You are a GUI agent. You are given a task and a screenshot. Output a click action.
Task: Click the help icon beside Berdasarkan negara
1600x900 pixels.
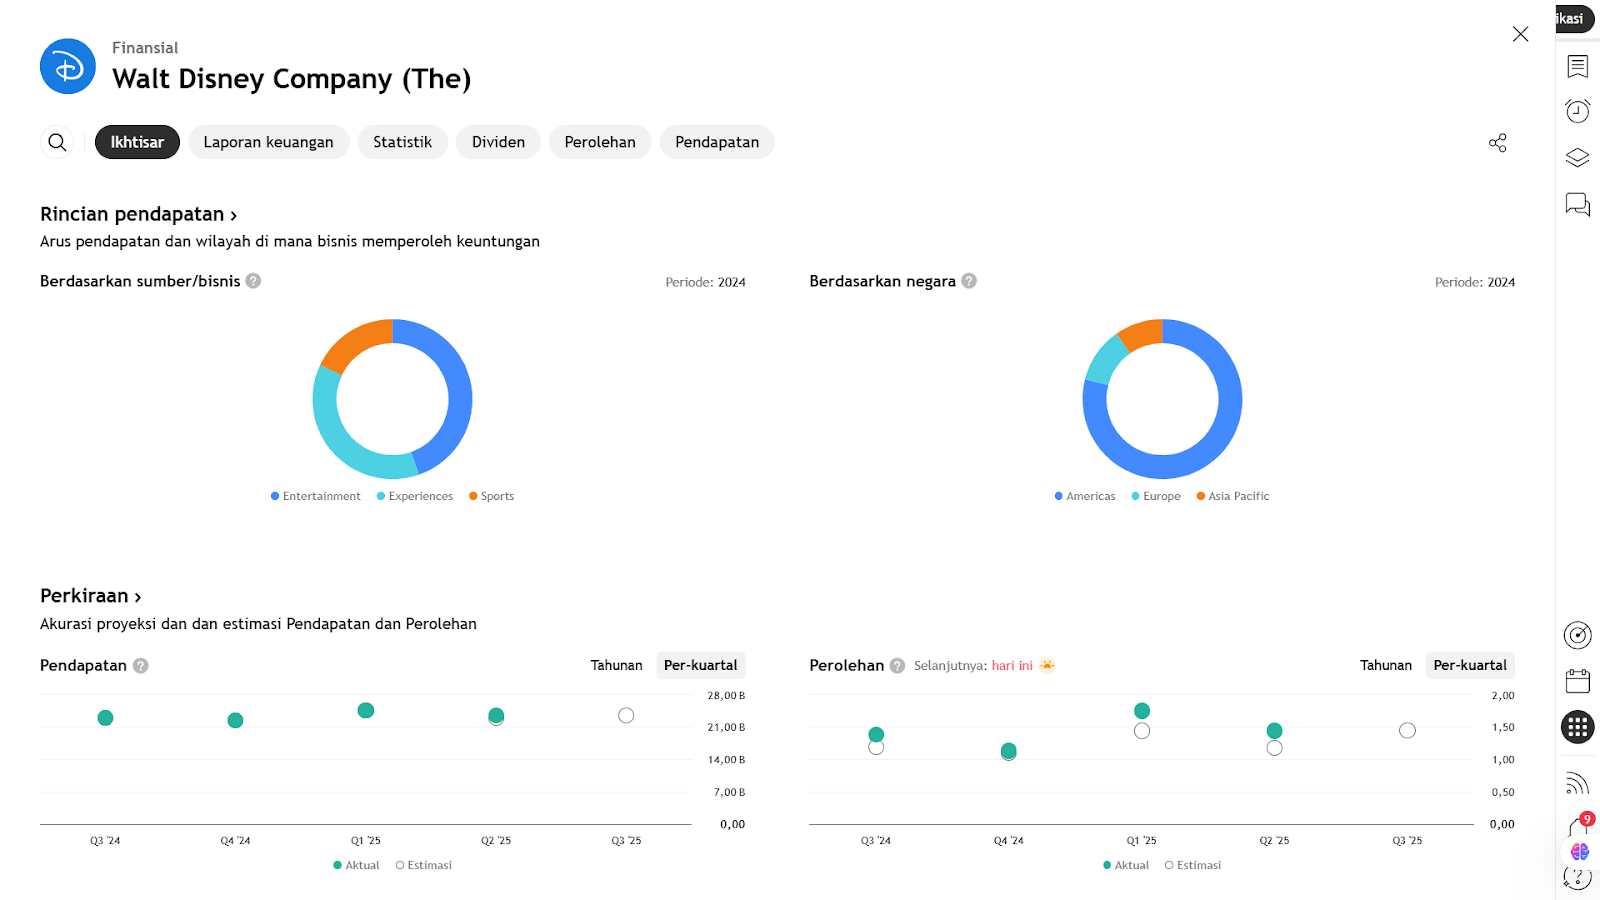969,281
